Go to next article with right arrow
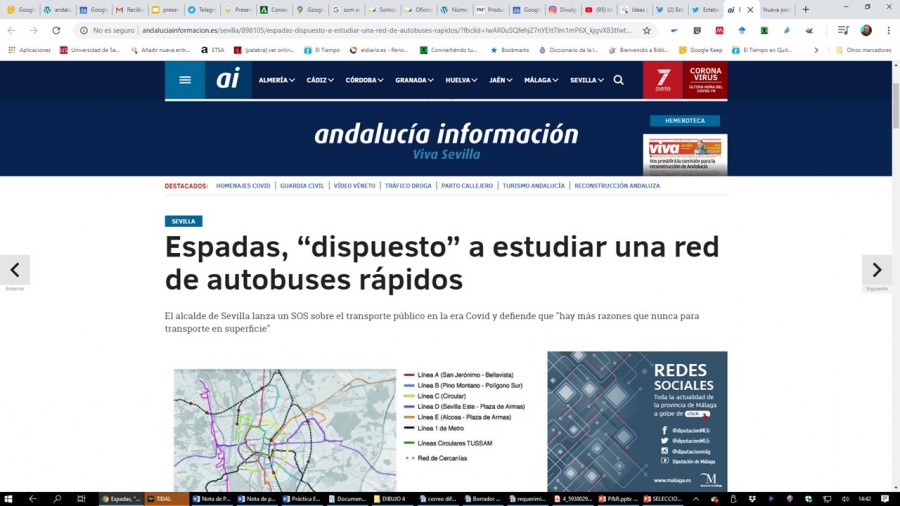 [x=876, y=270]
